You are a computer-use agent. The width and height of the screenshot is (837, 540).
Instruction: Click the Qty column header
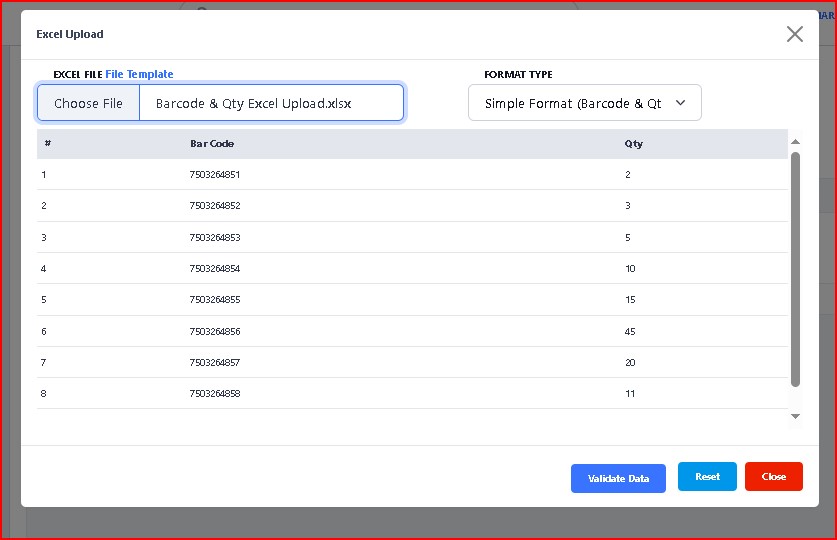634,144
